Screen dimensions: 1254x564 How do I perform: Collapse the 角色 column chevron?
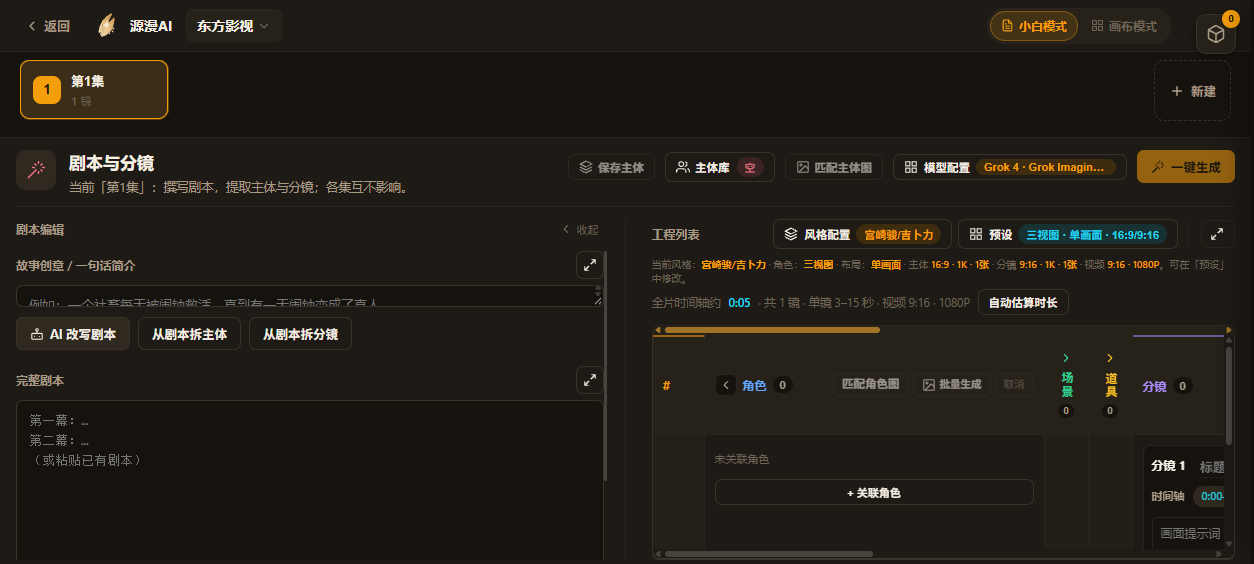pyautogui.click(x=726, y=385)
